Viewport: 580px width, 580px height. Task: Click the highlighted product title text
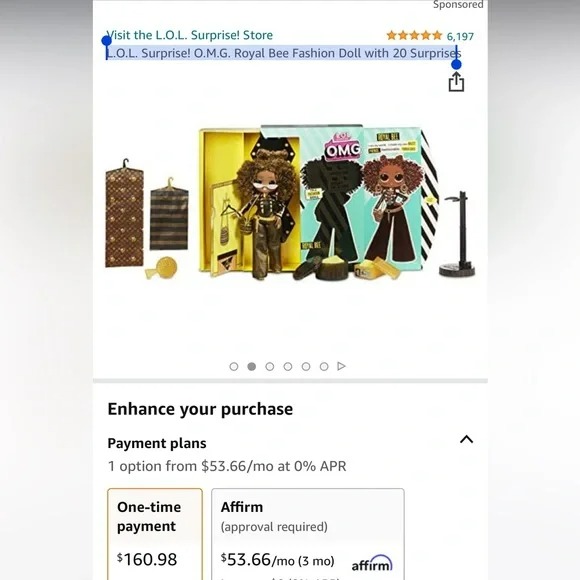(x=284, y=53)
